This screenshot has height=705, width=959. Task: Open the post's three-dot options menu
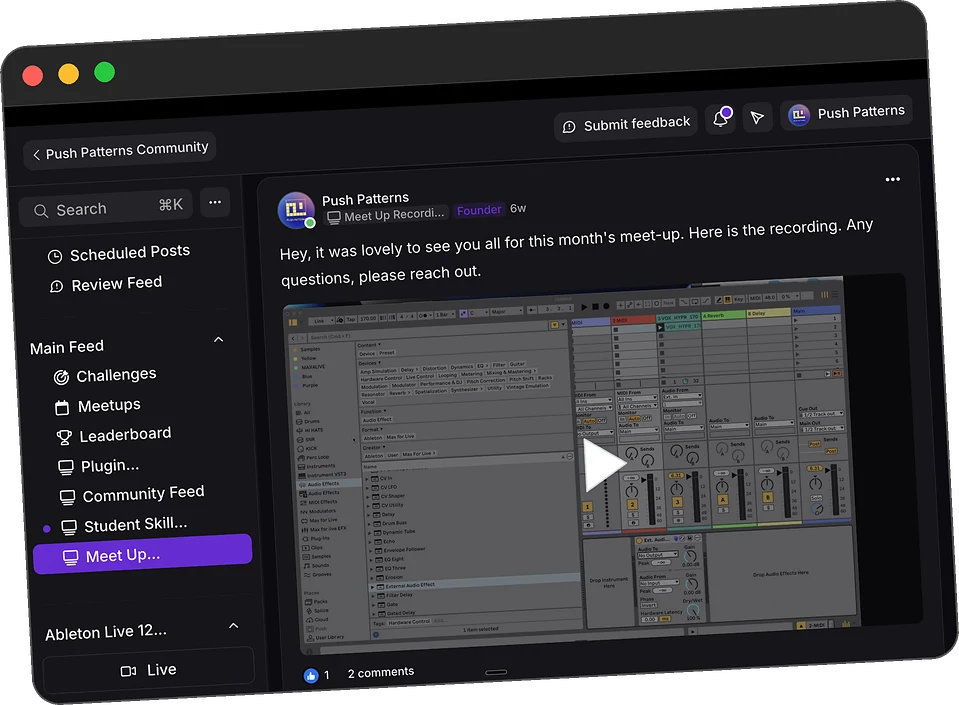point(892,179)
